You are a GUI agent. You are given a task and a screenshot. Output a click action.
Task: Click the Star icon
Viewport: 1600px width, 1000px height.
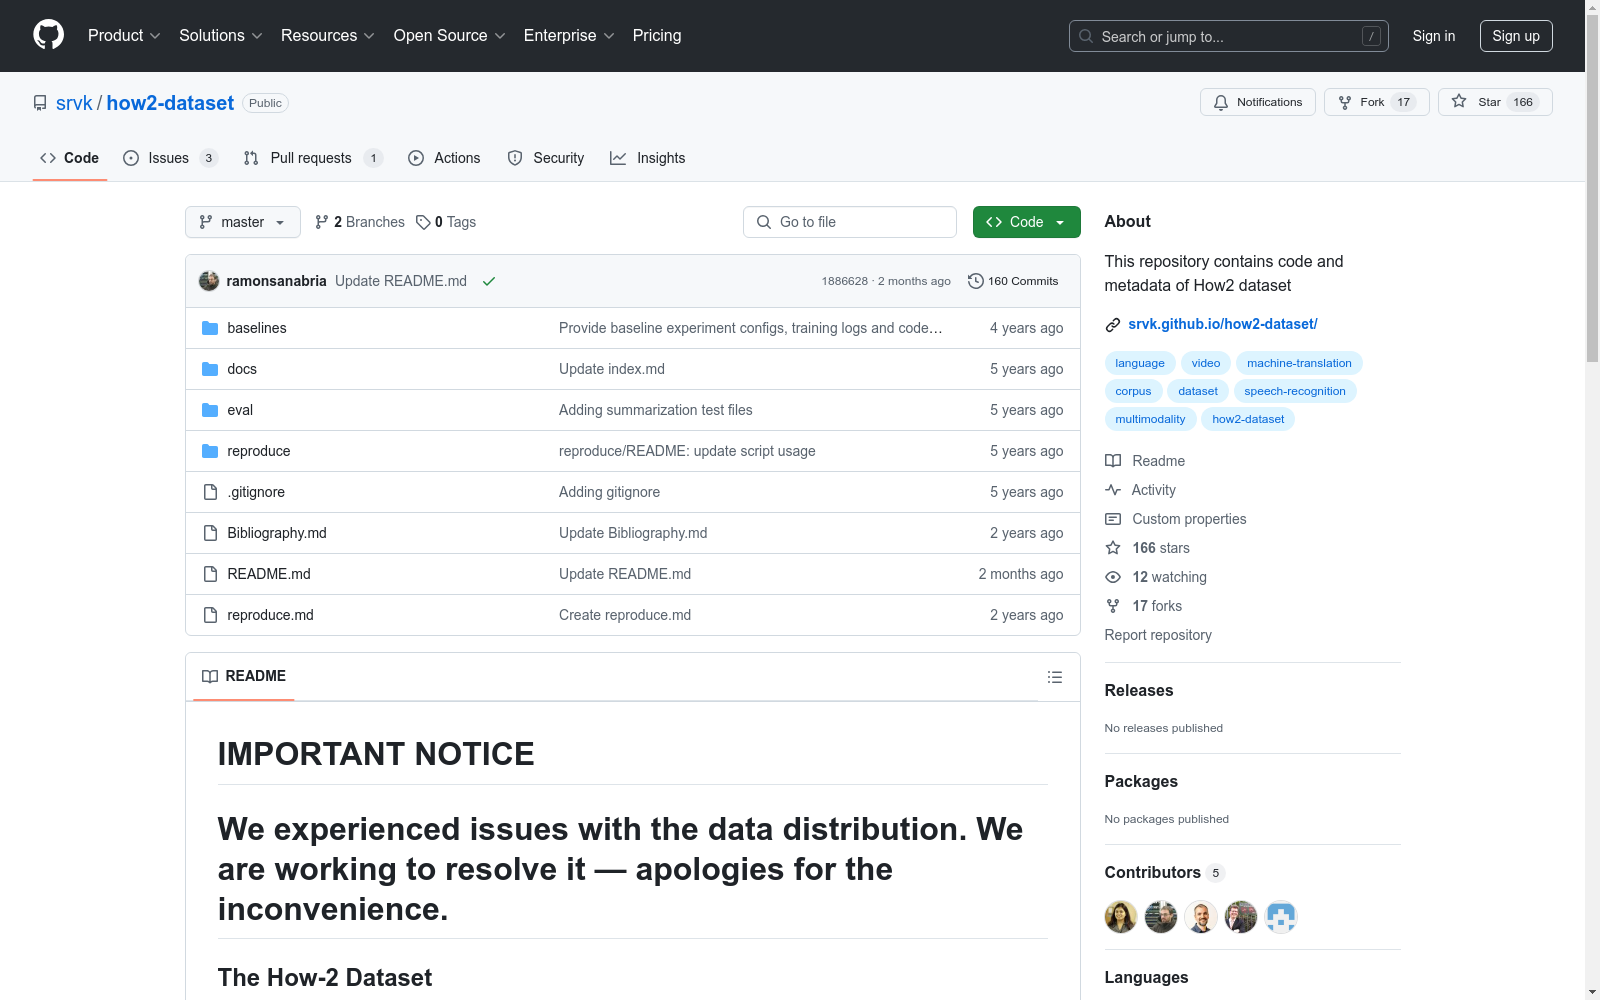tap(1459, 101)
